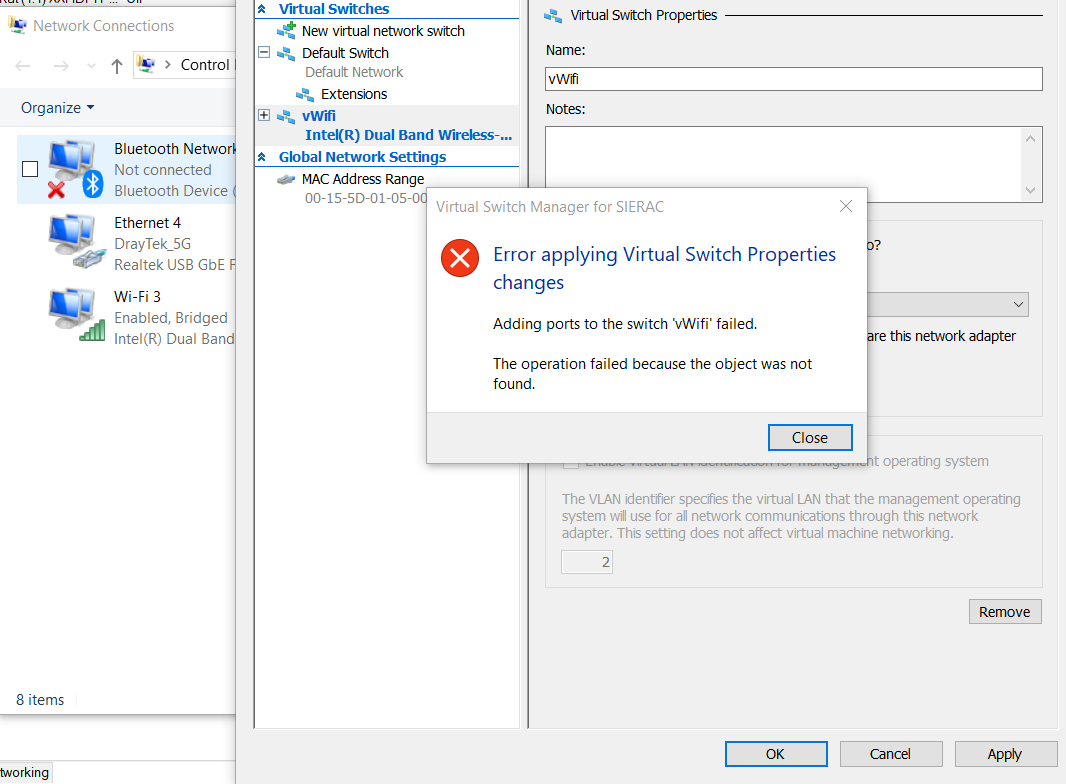Click the Virtual Switch Properties header icon
This screenshot has height=784, width=1066.
coord(553,16)
